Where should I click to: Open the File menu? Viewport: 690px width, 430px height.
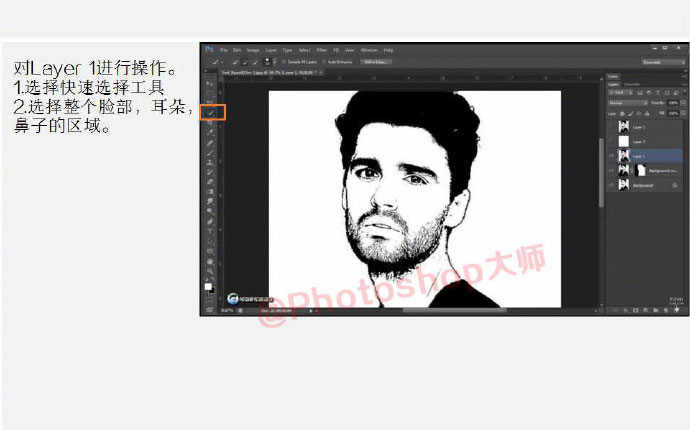[x=224, y=50]
